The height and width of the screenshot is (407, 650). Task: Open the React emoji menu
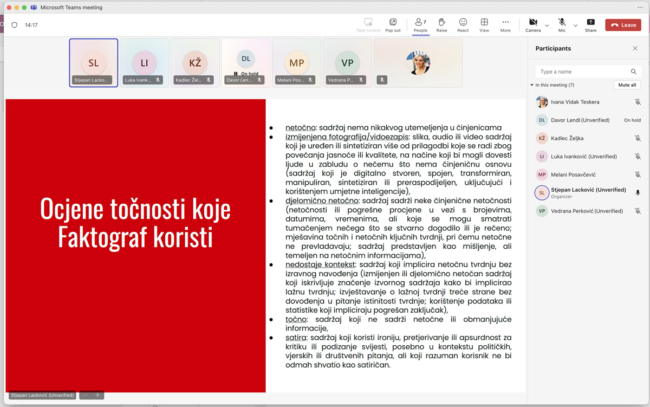pos(463,24)
